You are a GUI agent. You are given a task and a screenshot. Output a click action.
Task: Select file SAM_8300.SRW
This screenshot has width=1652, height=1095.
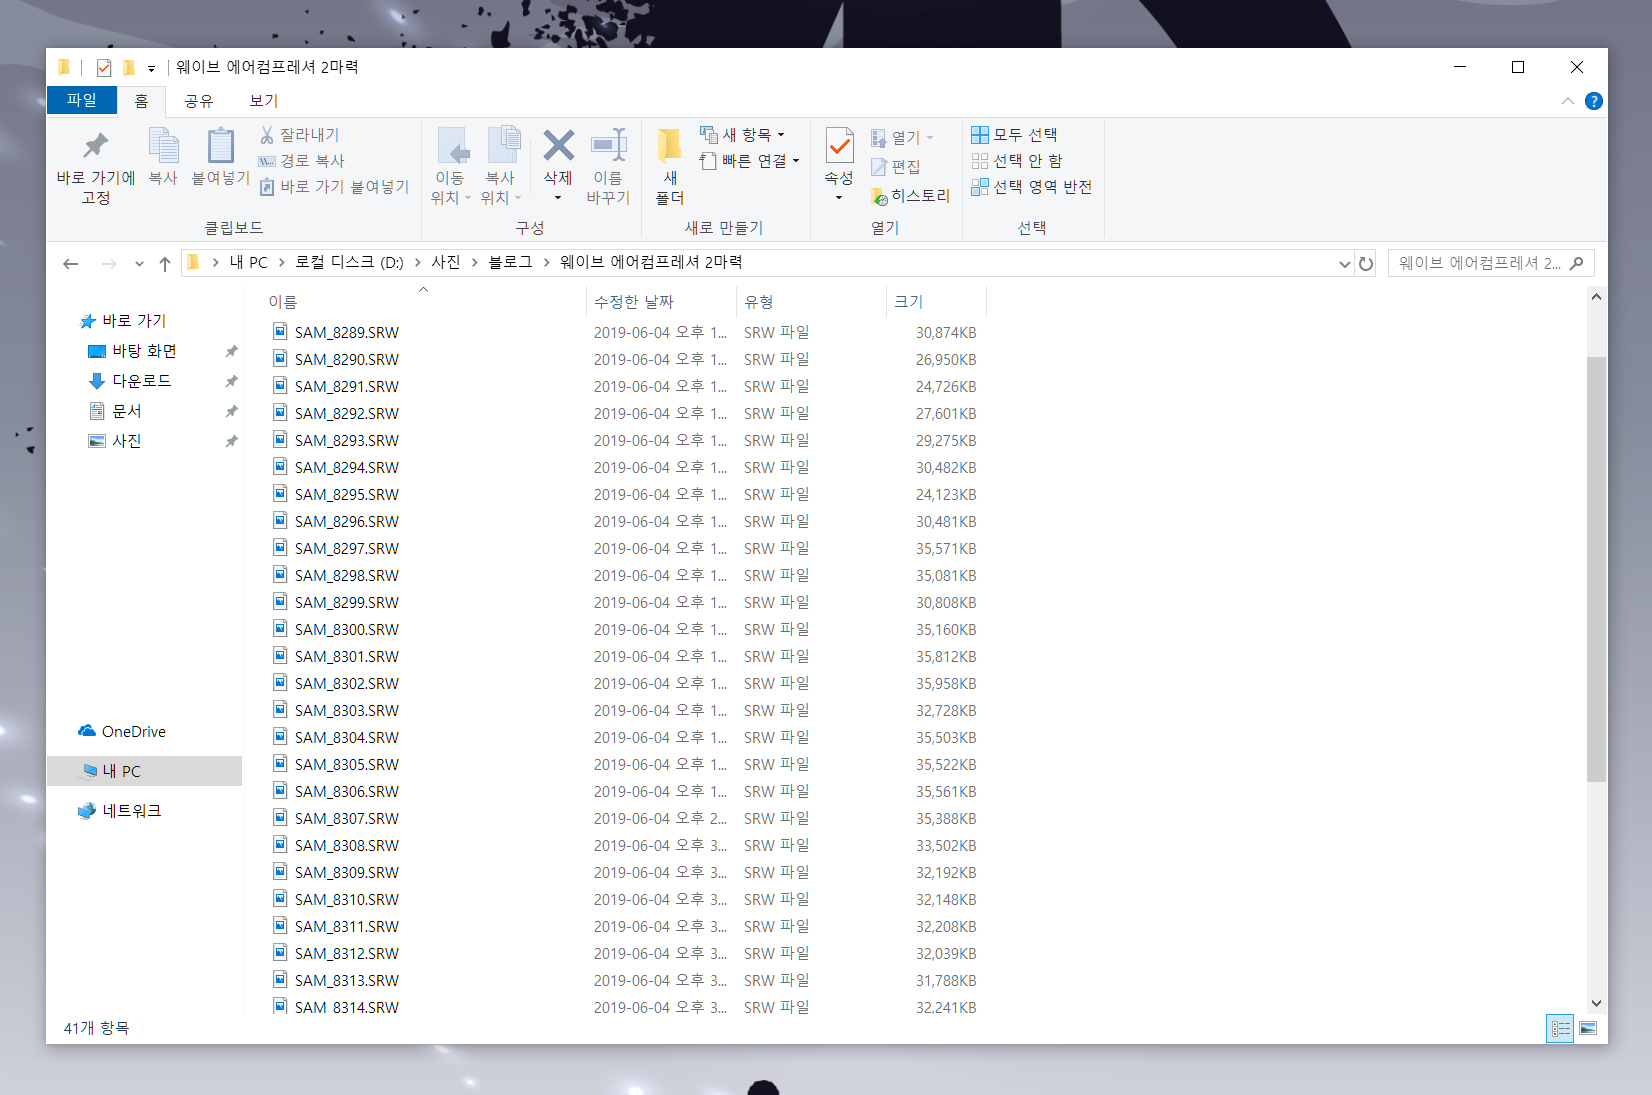click(x=346, y=630)
